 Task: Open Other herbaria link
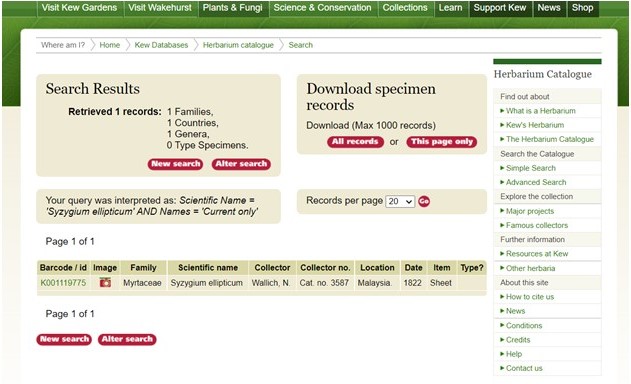click(530, 268)
